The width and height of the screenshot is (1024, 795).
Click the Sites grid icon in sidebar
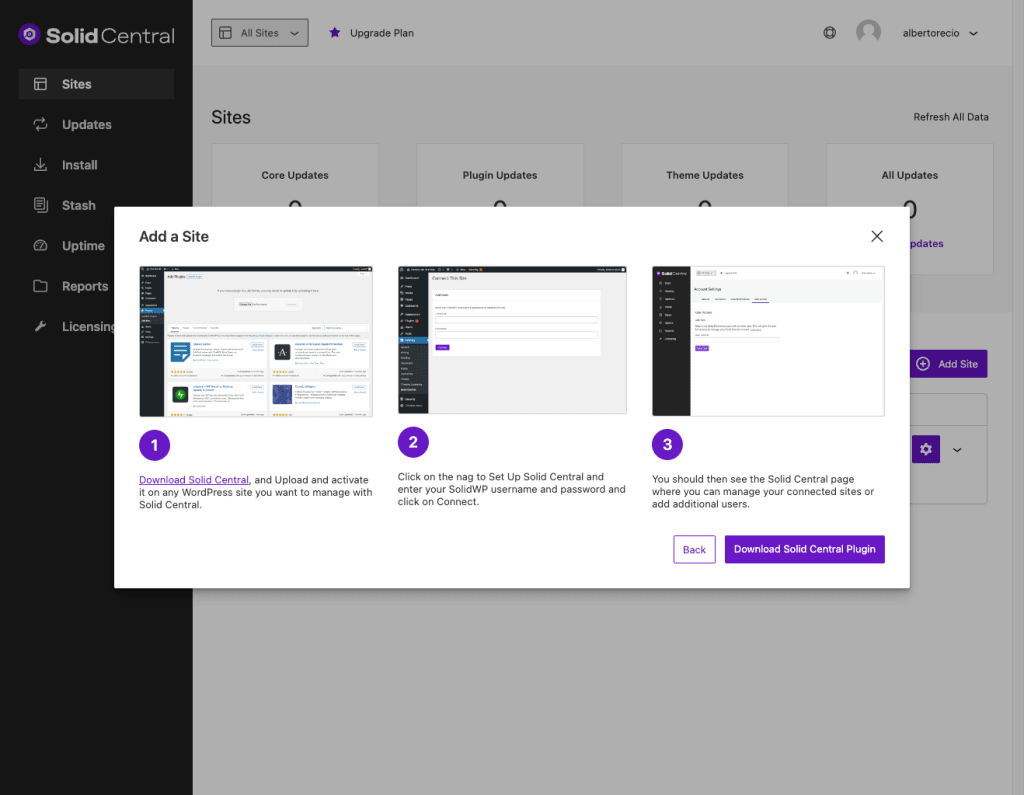tap(40, 84)
